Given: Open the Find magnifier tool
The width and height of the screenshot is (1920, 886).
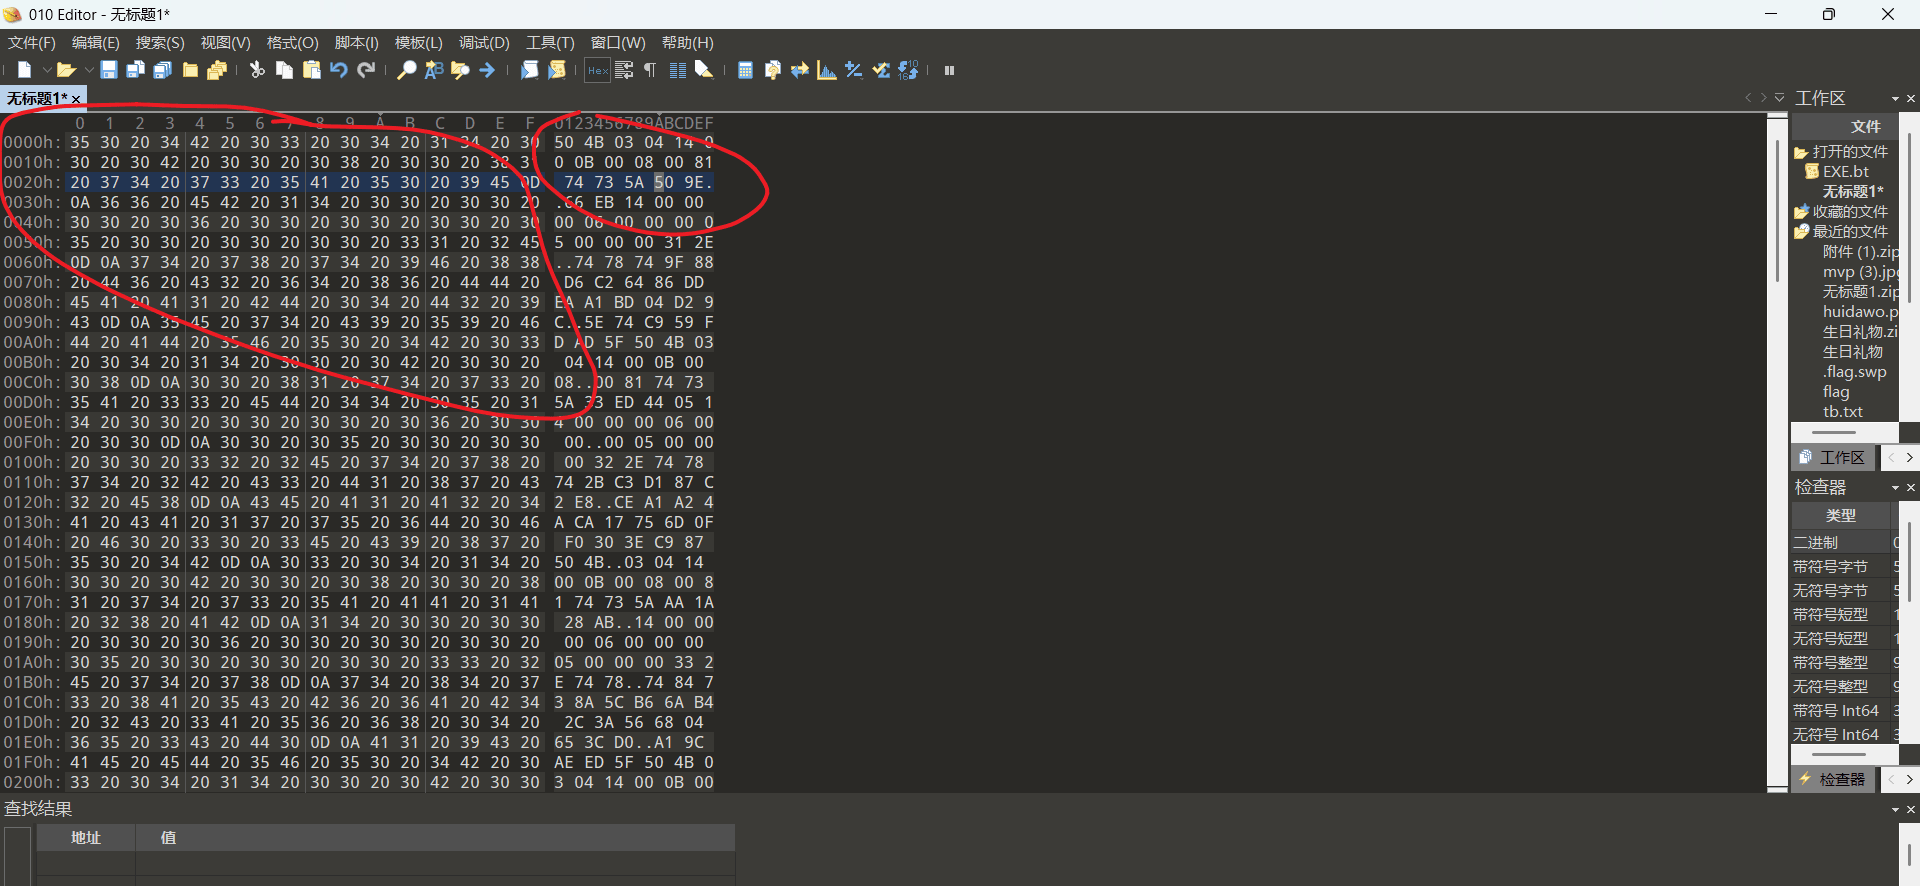Looking at the screenshot, I should click(x=406, y=70).
